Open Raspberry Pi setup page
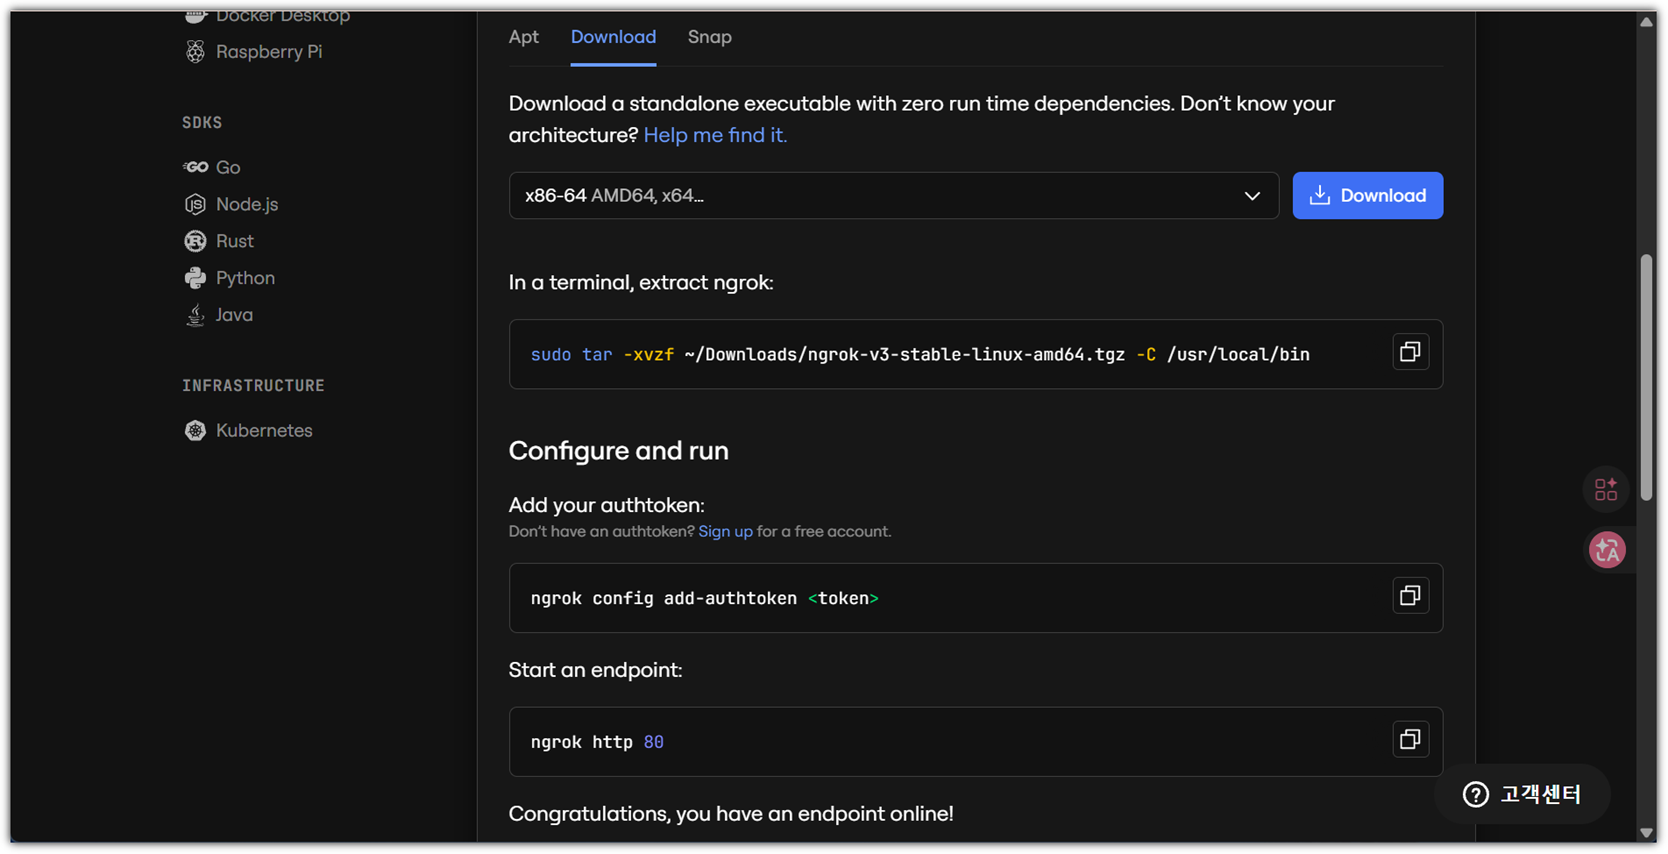This screenshot has height=854, width=1668. click(269, 52)
